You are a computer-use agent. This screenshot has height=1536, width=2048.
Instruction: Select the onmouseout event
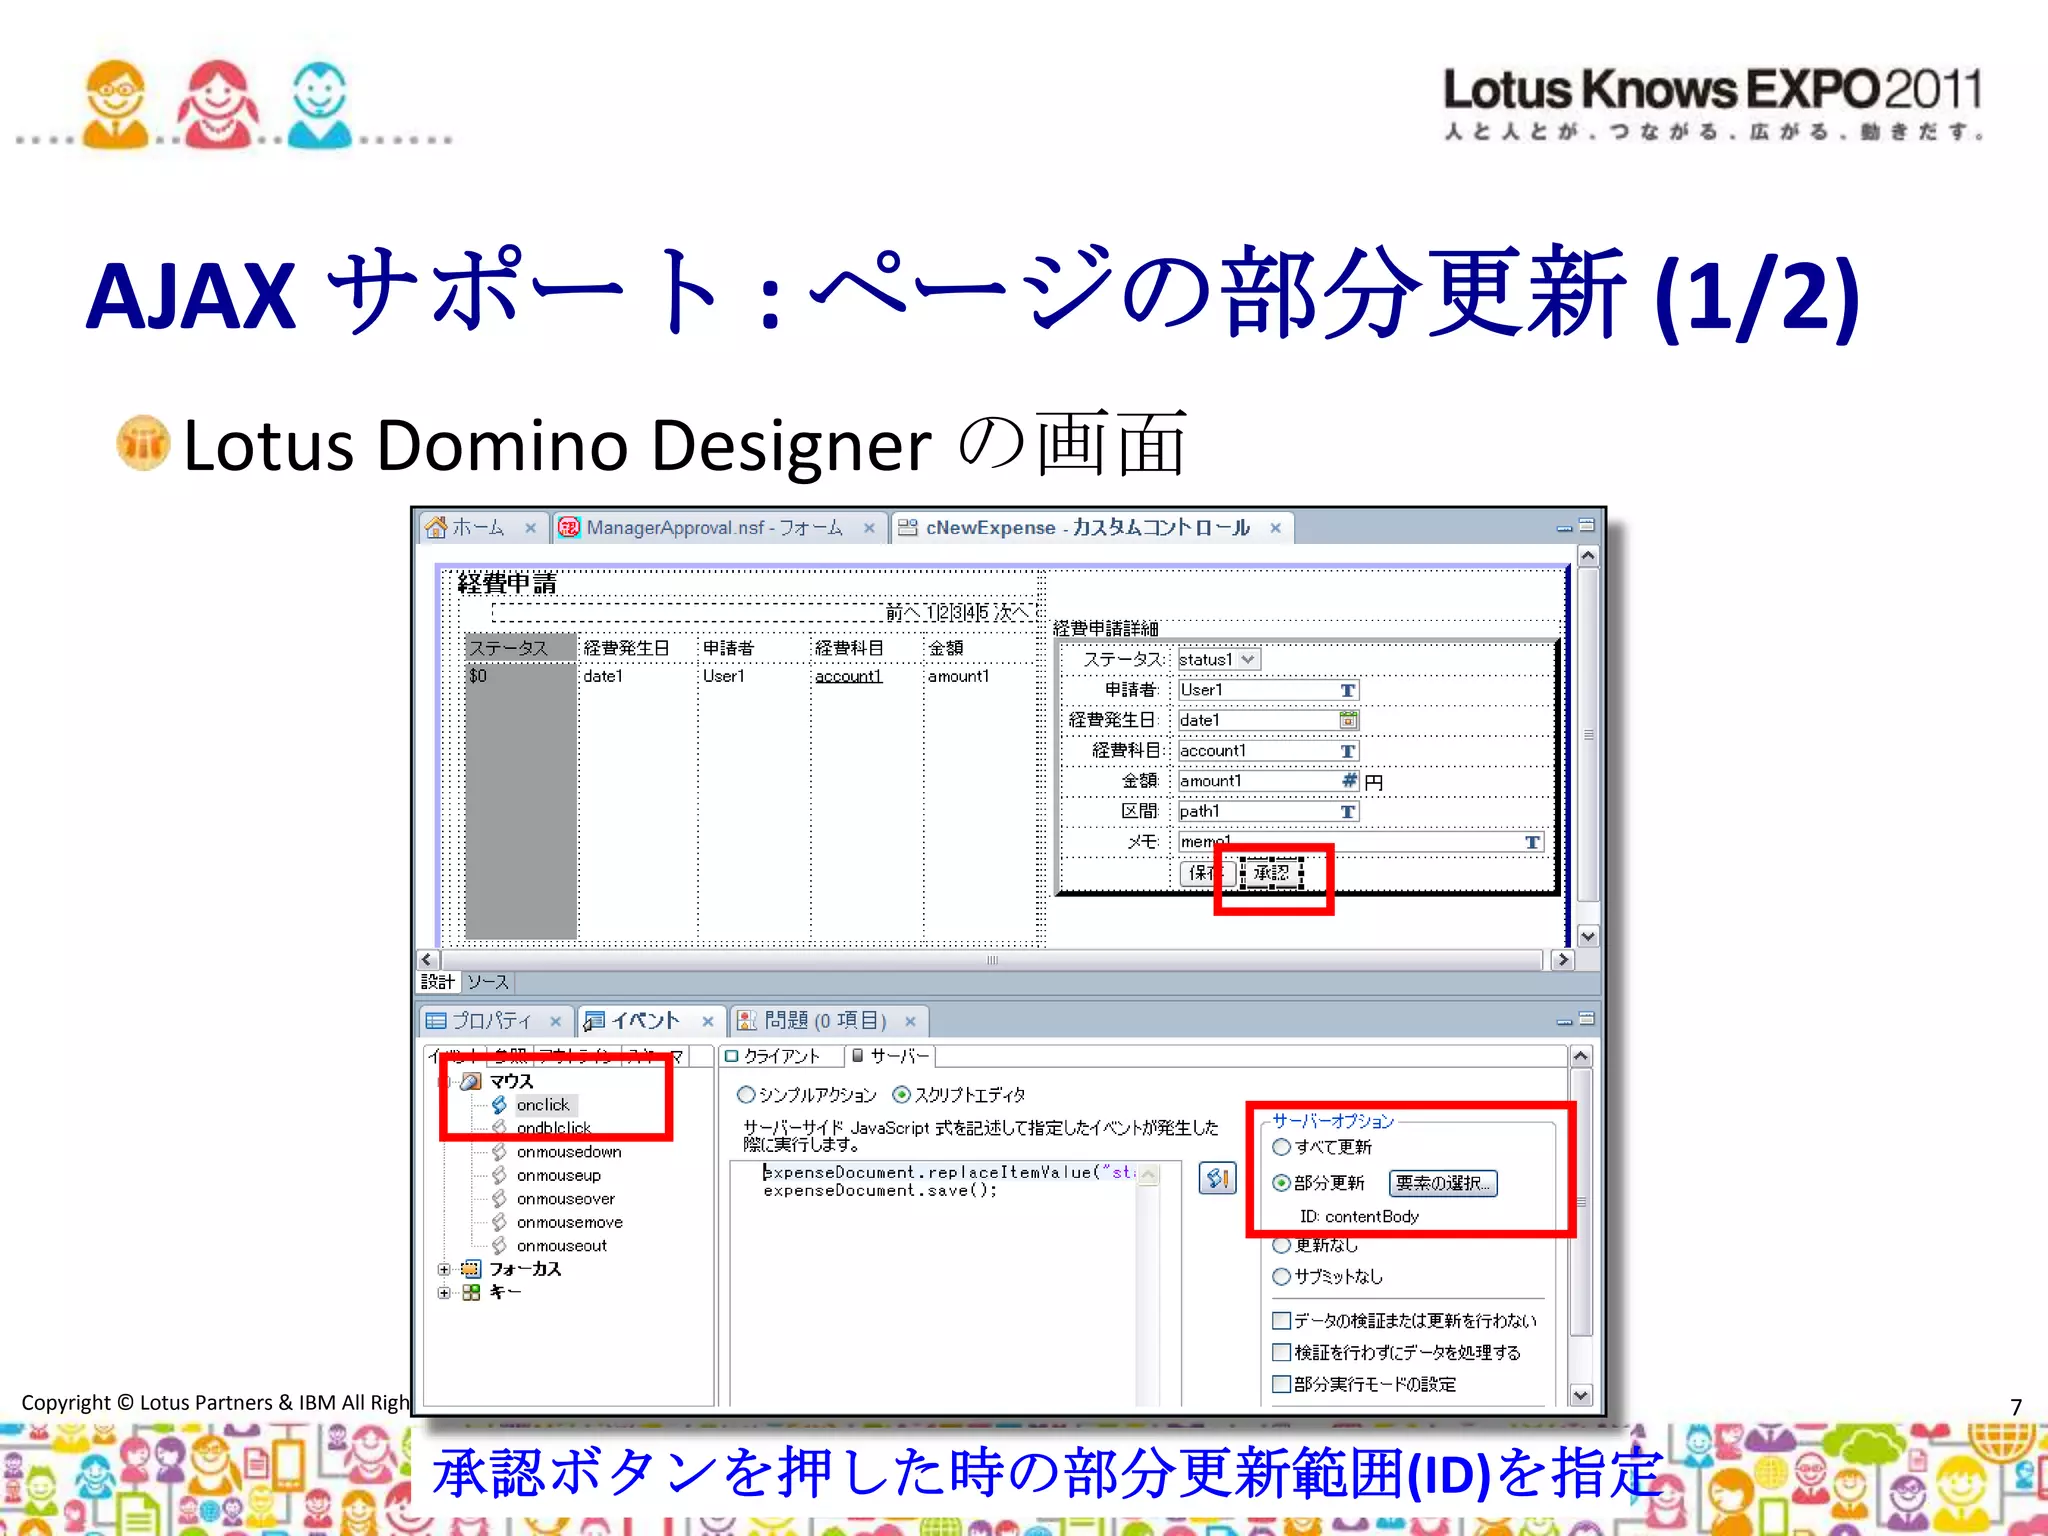tap(561, 1246)
